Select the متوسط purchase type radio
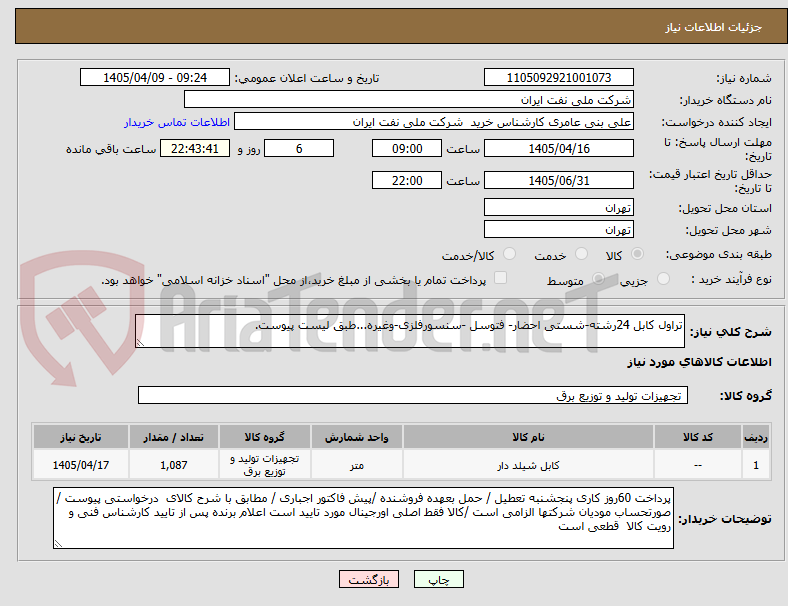Screen dimensions: 788x606 coord(598,279)
